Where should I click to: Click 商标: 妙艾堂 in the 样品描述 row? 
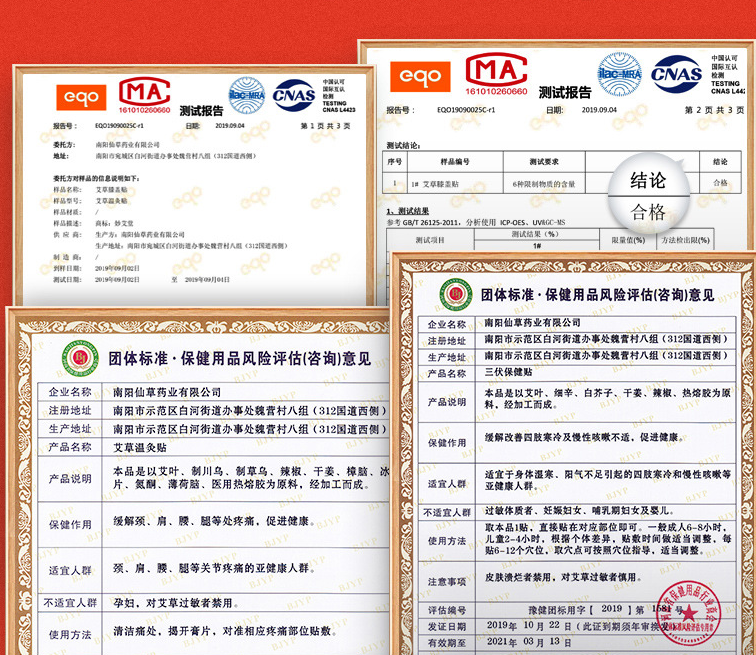(114, 223)
